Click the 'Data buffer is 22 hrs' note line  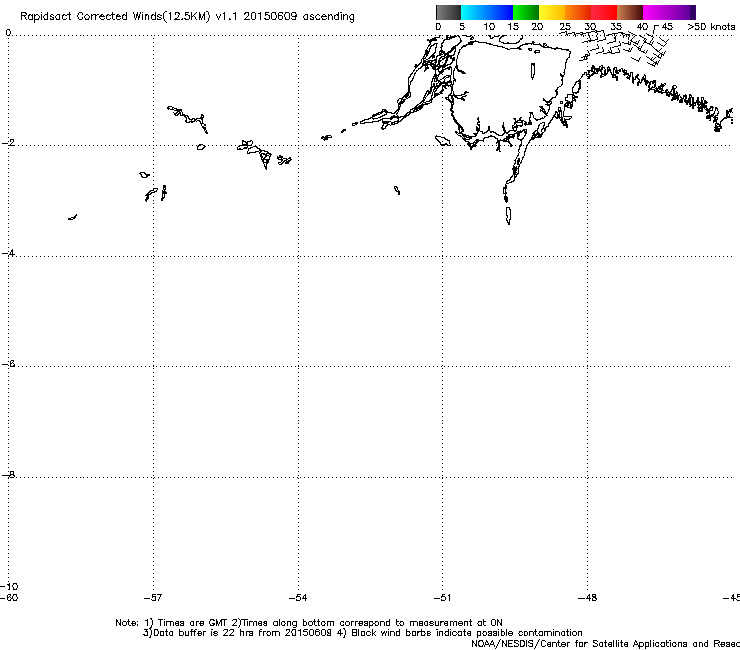click(x=362, y=633)
